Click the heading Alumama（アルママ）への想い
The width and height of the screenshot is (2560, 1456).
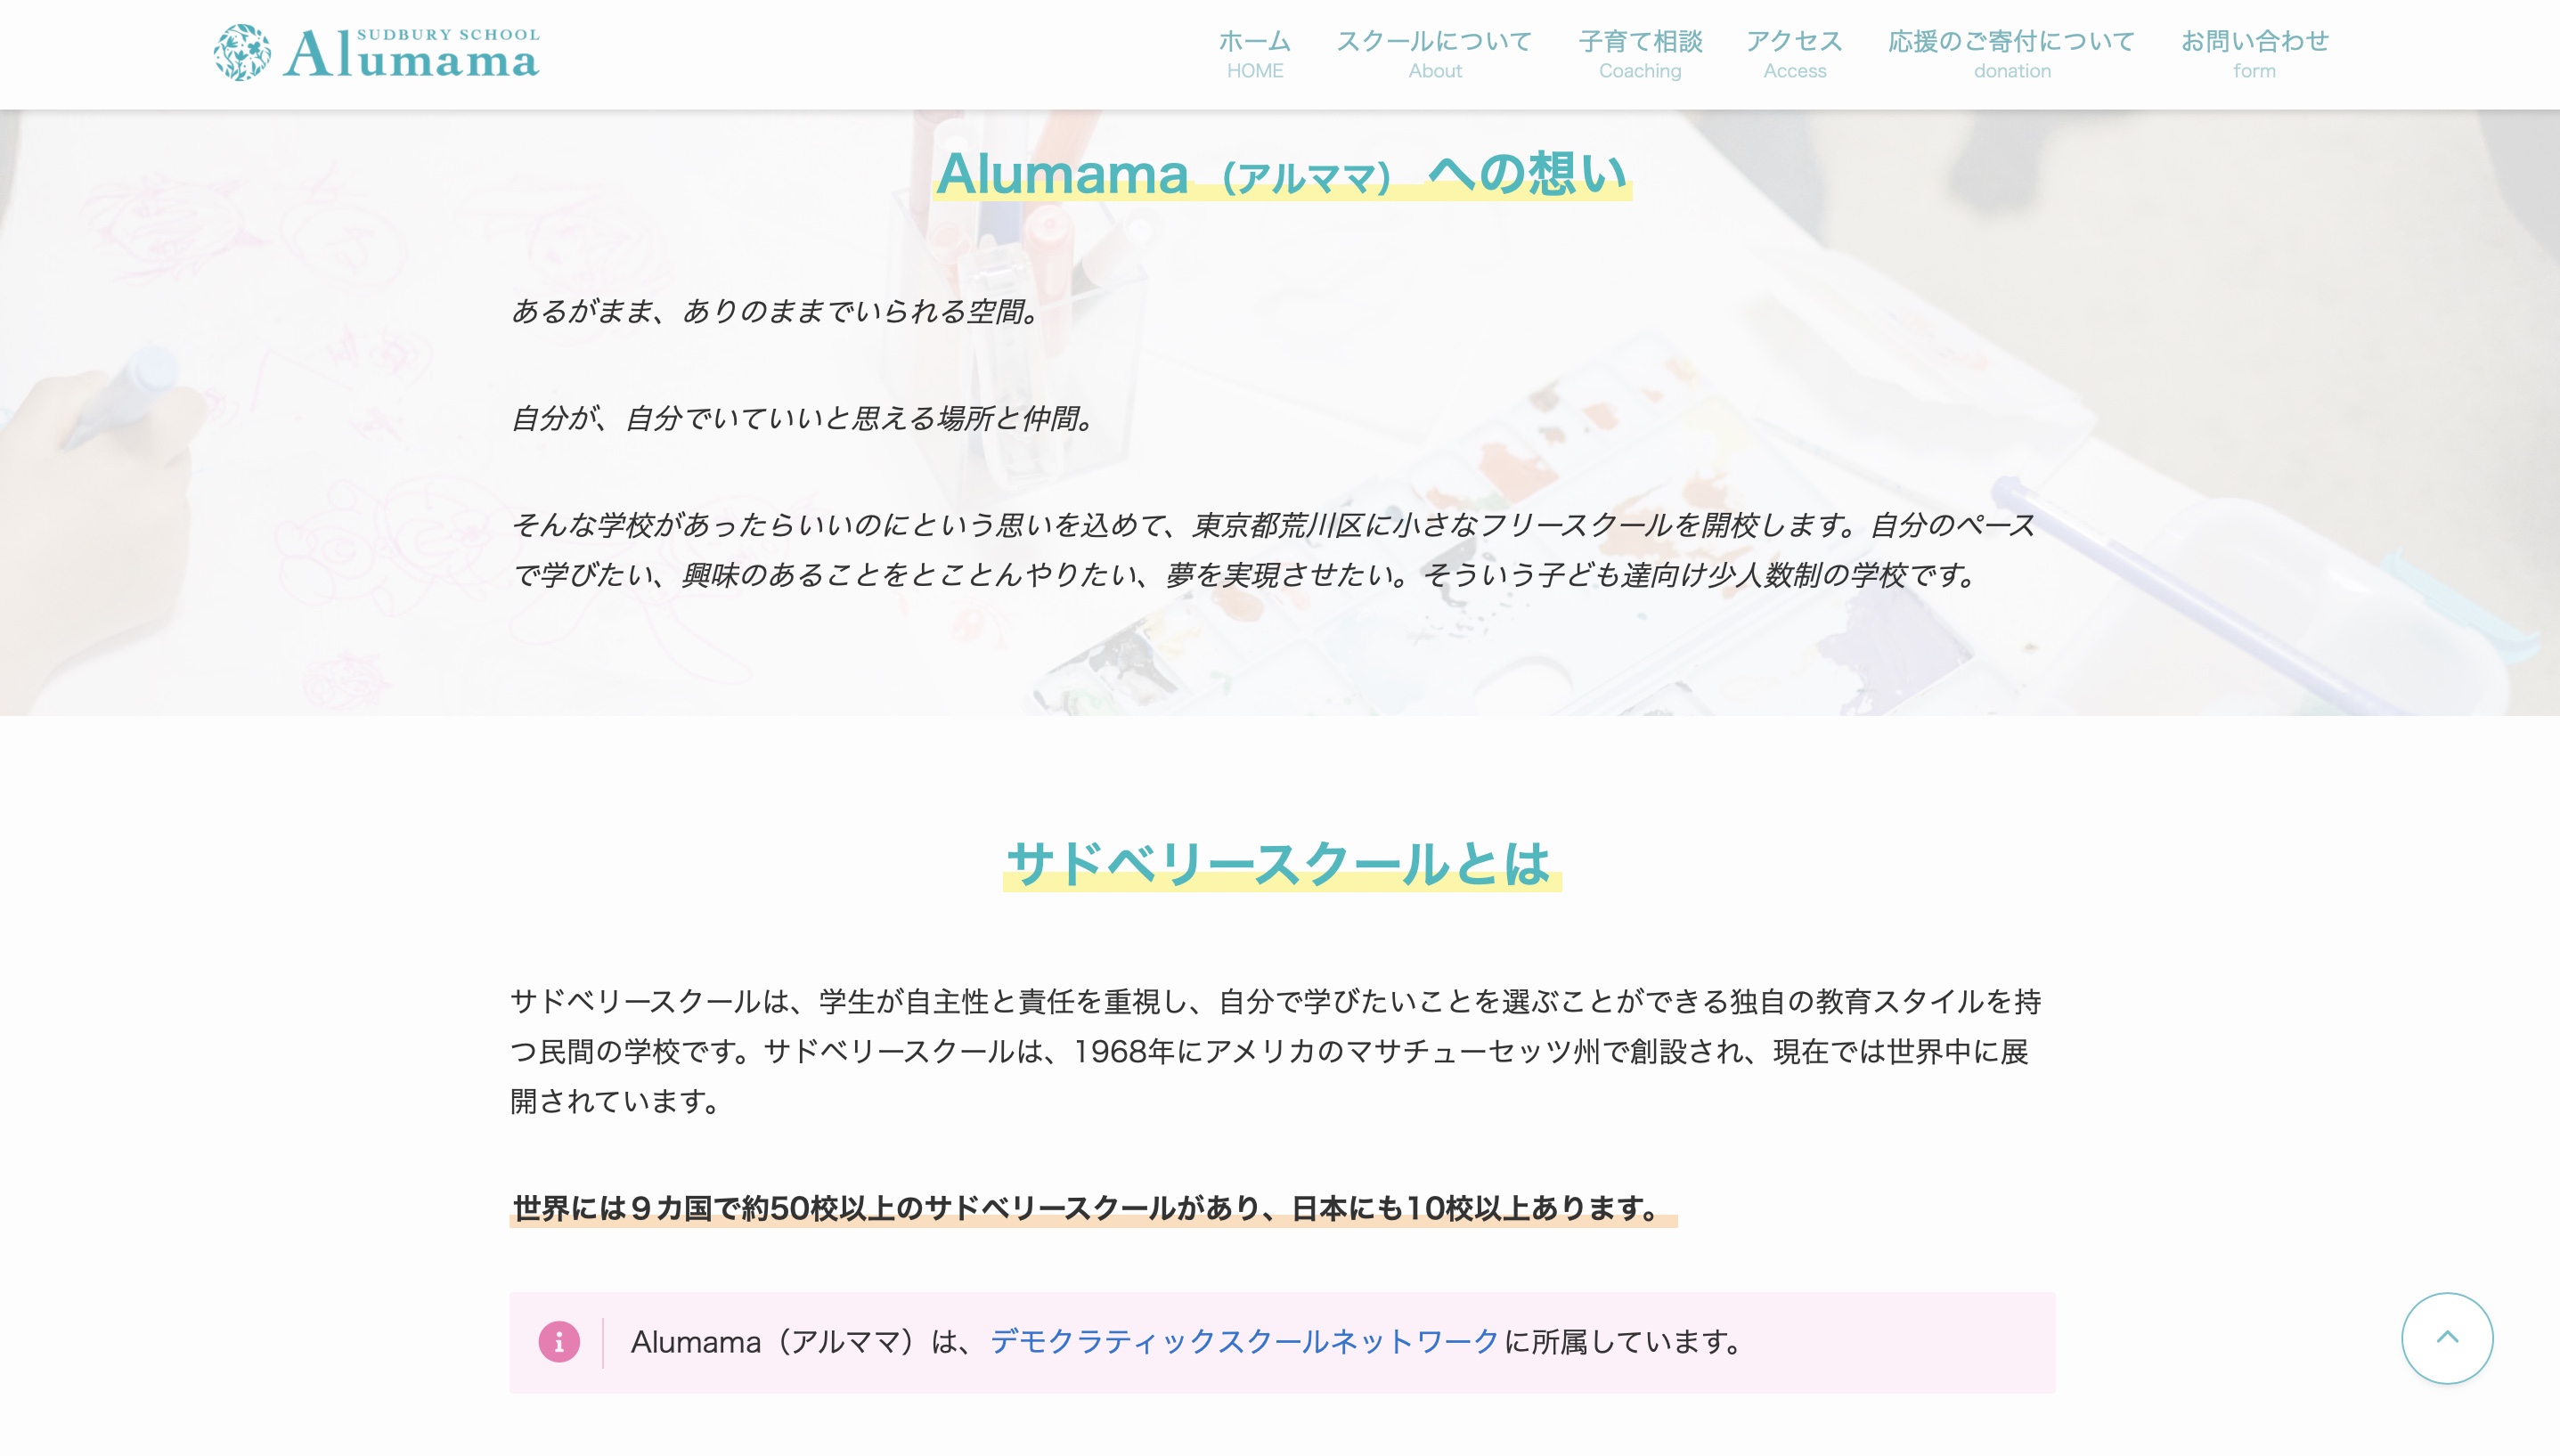tap(1282, 174)
